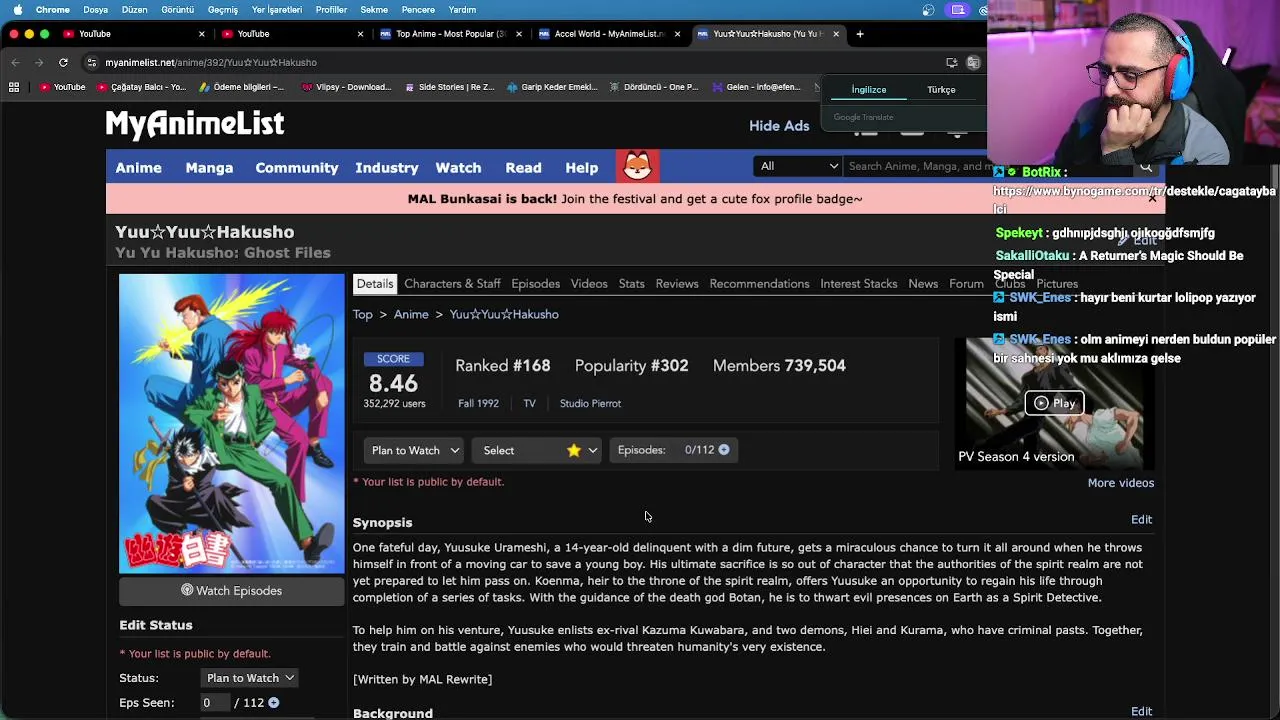
Task: Open the Help navigation menu
Action: point(581,168)
